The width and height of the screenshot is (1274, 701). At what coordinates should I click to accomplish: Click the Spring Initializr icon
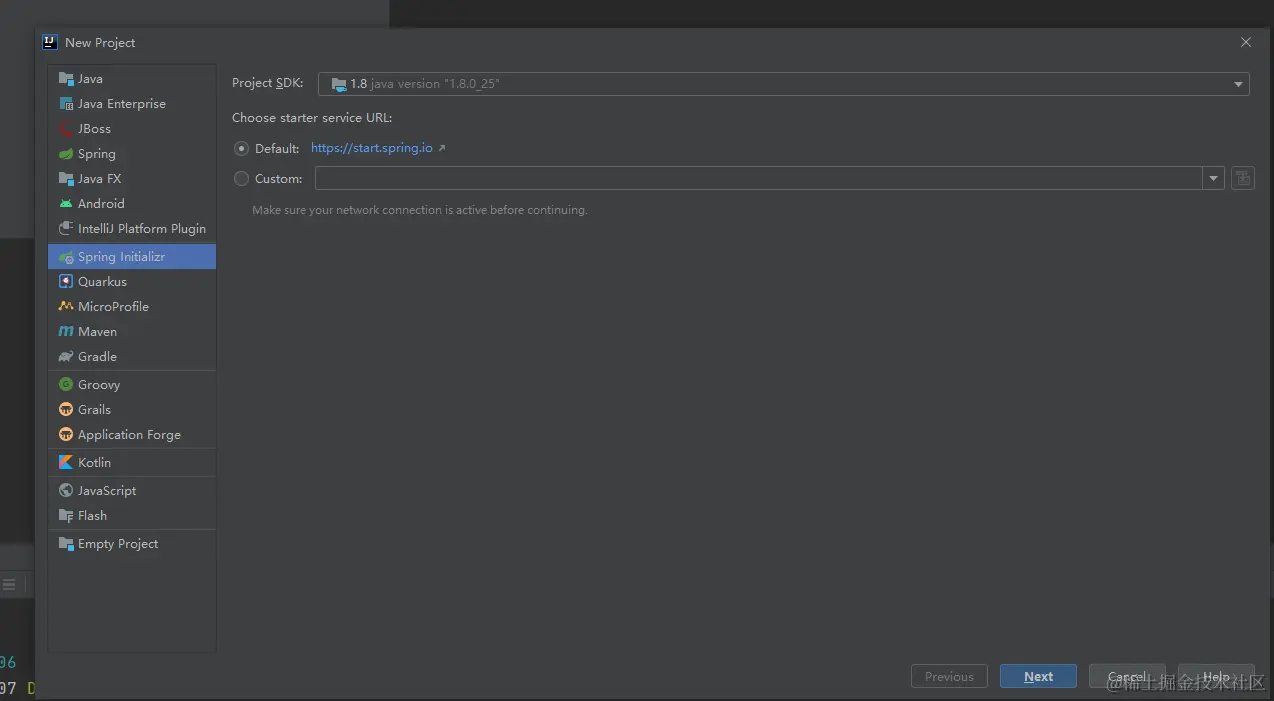click(66, 257)
